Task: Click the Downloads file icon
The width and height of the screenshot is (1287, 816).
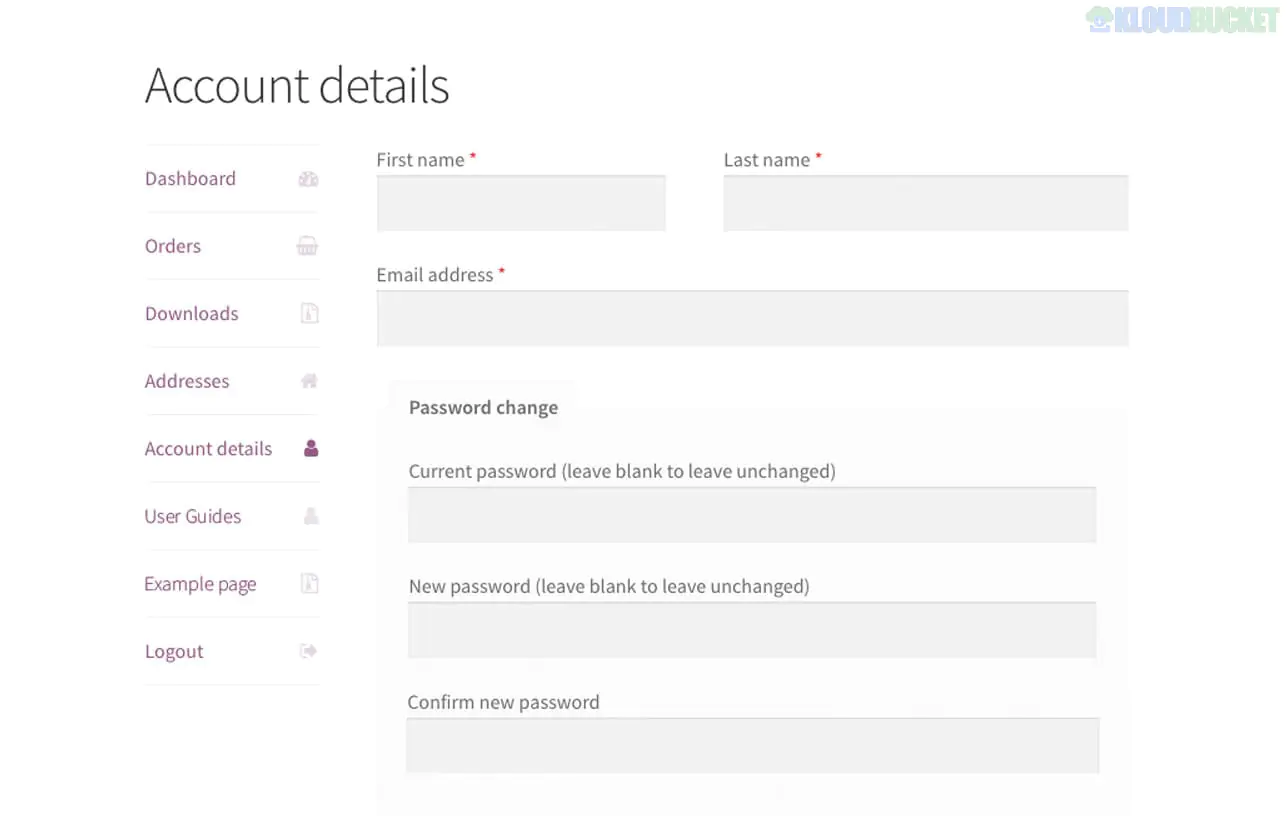Action: [x=310, y=314]
